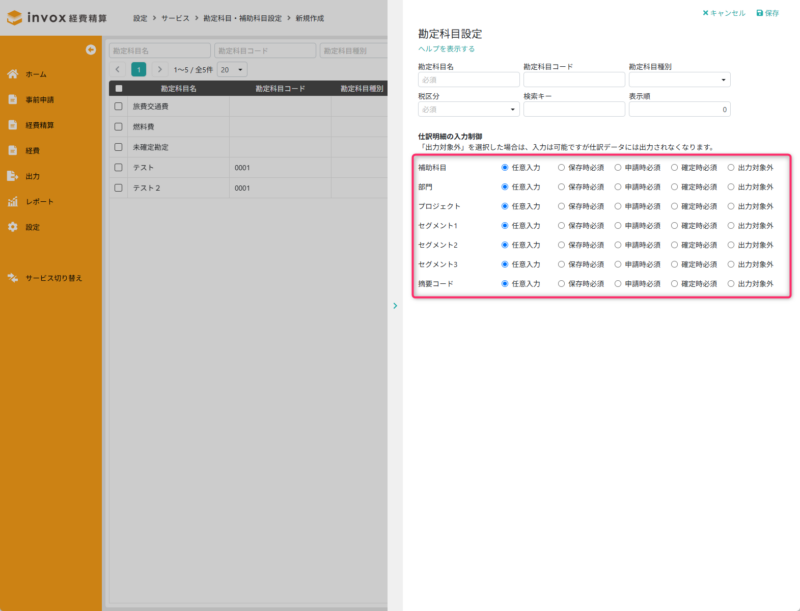Open the 事前申請 sidebar icon
The height and width of the screenshot is (611, 800).
pyautogui.click(x=12, y=100)
